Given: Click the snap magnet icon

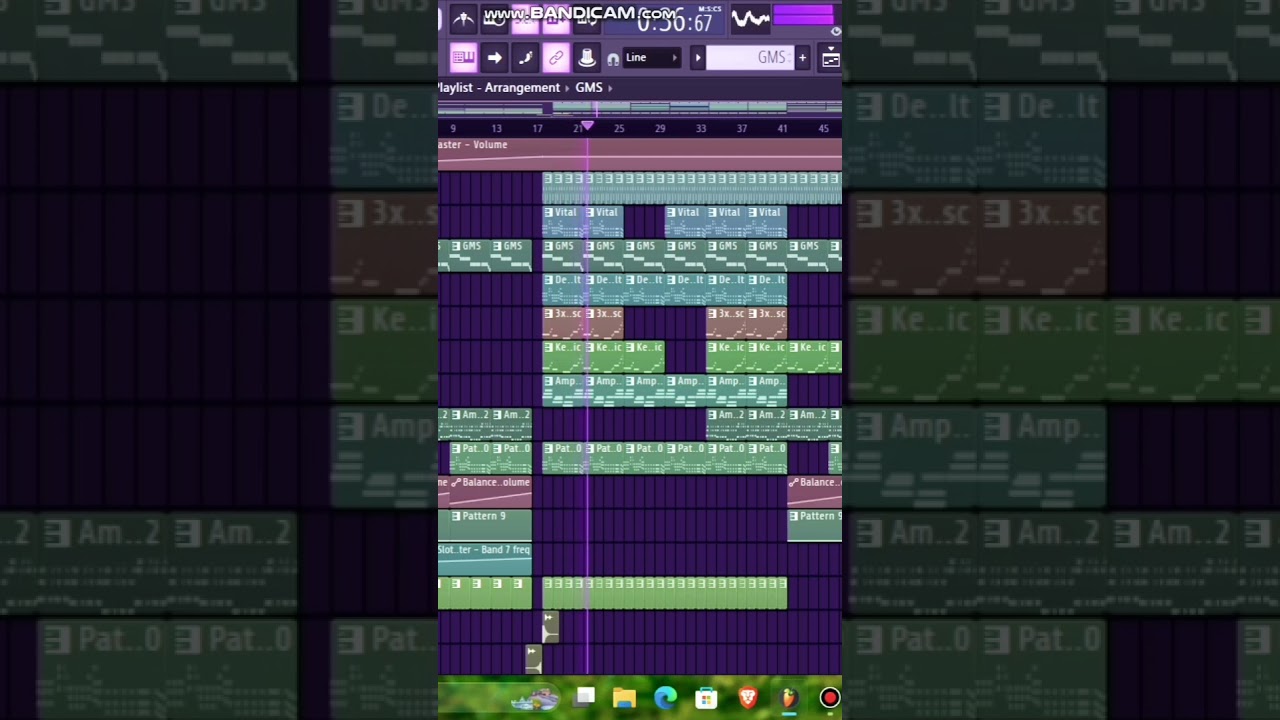Looking at the screenshot, I should pos(613,59).
